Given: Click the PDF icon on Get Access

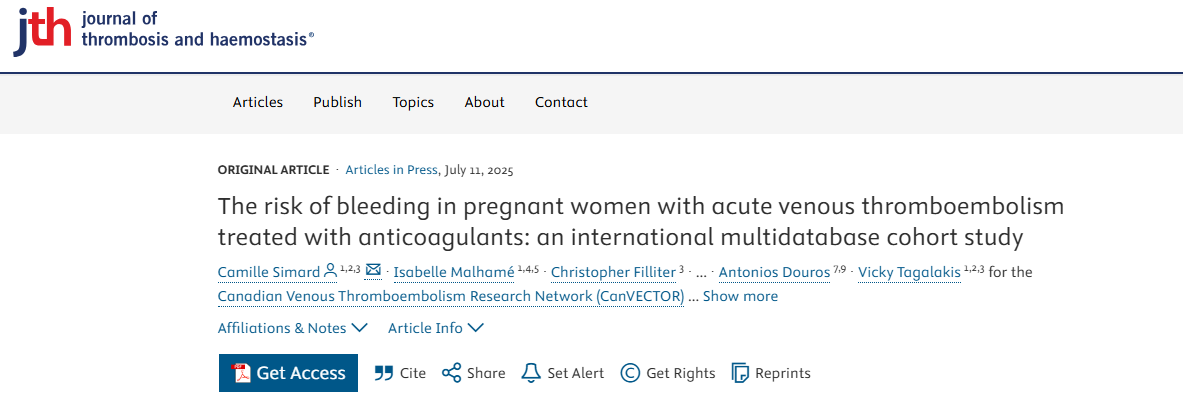Looking at the screenshot, I should tap(241, 372).
